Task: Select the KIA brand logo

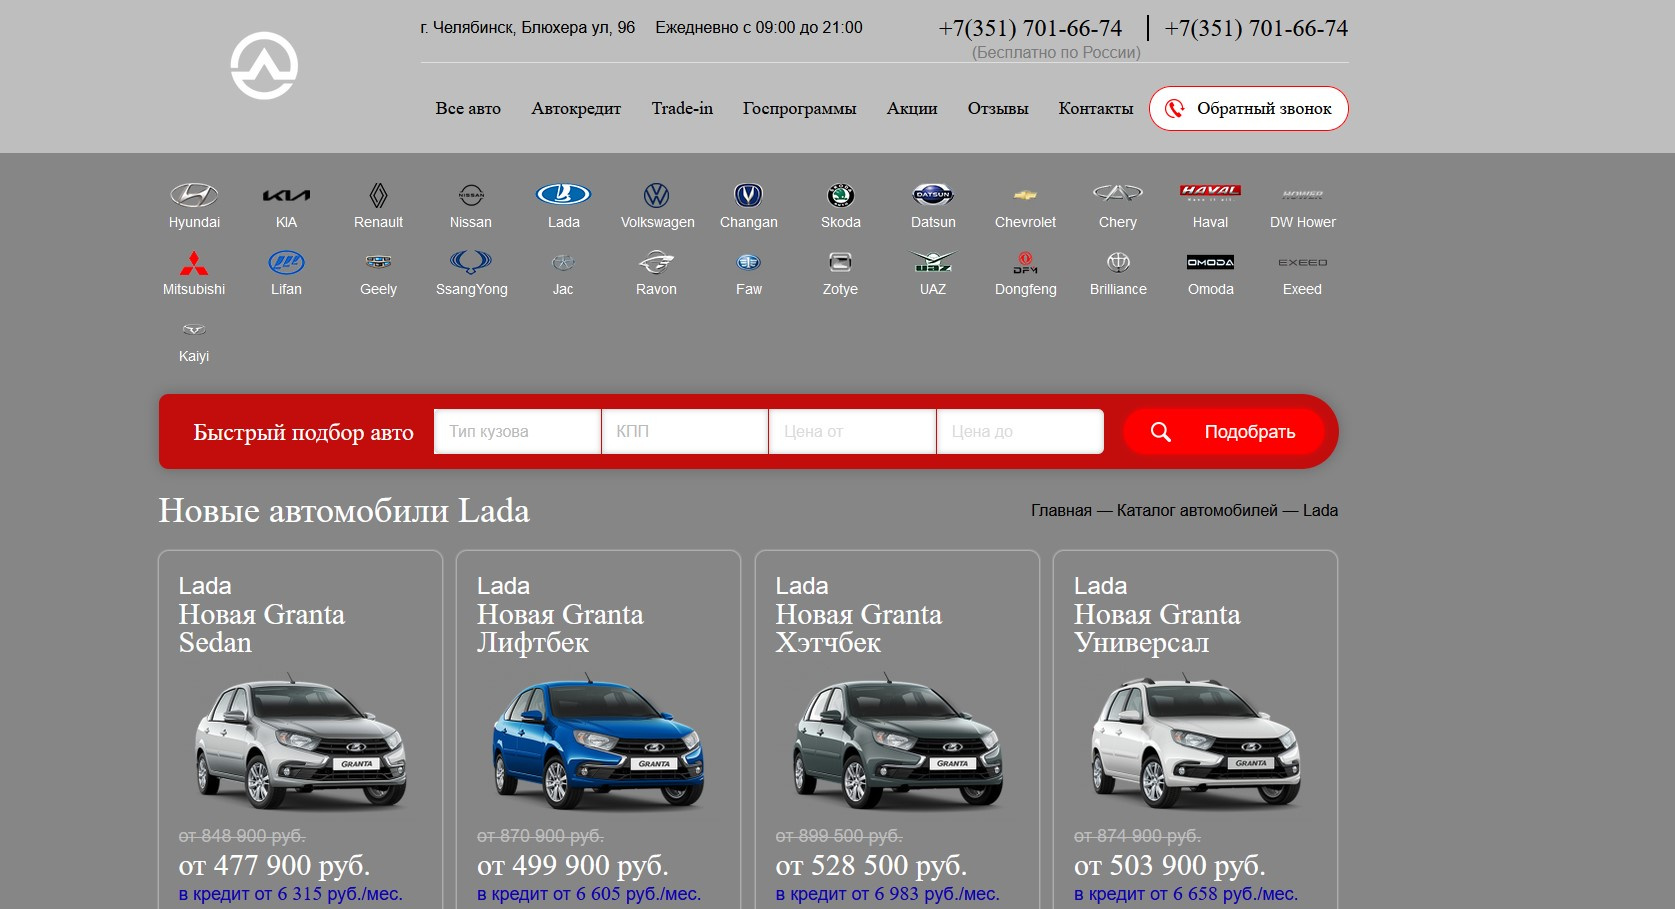Action: 286,195
